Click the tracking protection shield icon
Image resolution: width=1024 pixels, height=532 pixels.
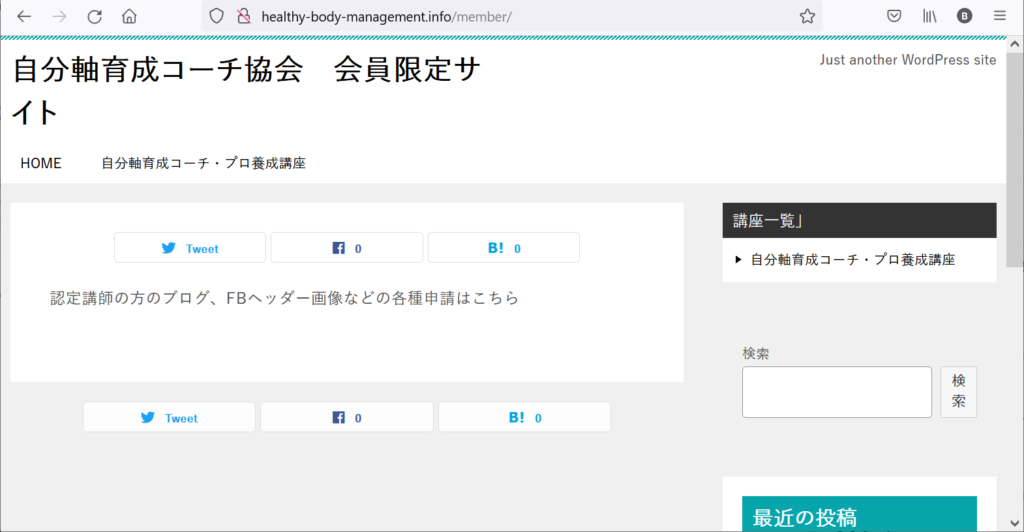point(217,16)
